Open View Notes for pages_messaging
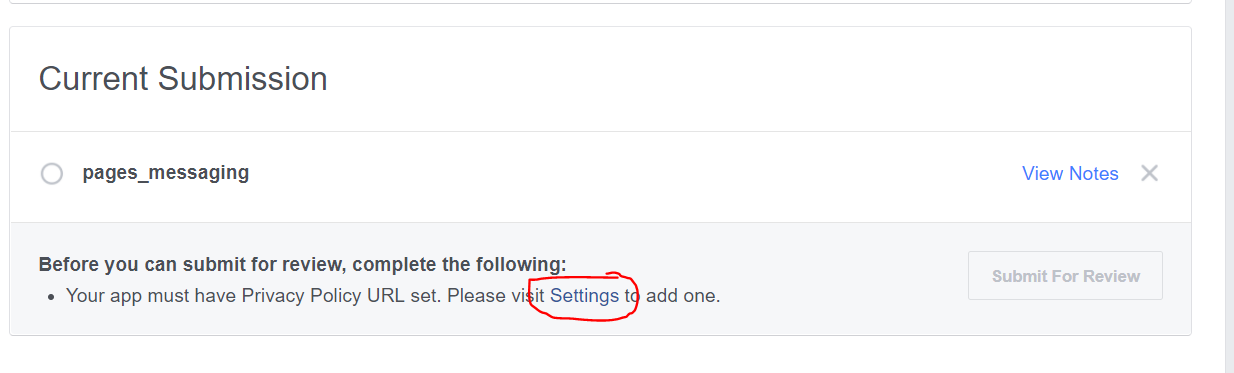This screenshot has width=1234, height=373. [x=1070, y=173]
